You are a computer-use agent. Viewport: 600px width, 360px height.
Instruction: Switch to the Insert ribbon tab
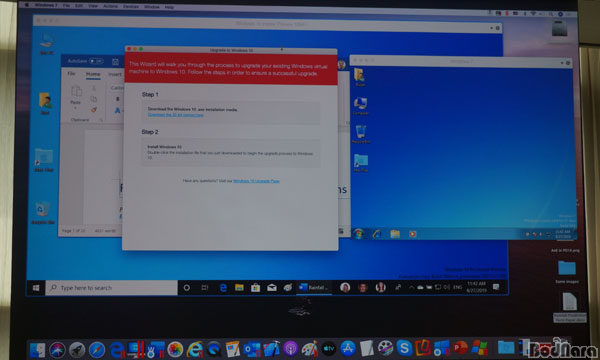click(x=115, y=74)
